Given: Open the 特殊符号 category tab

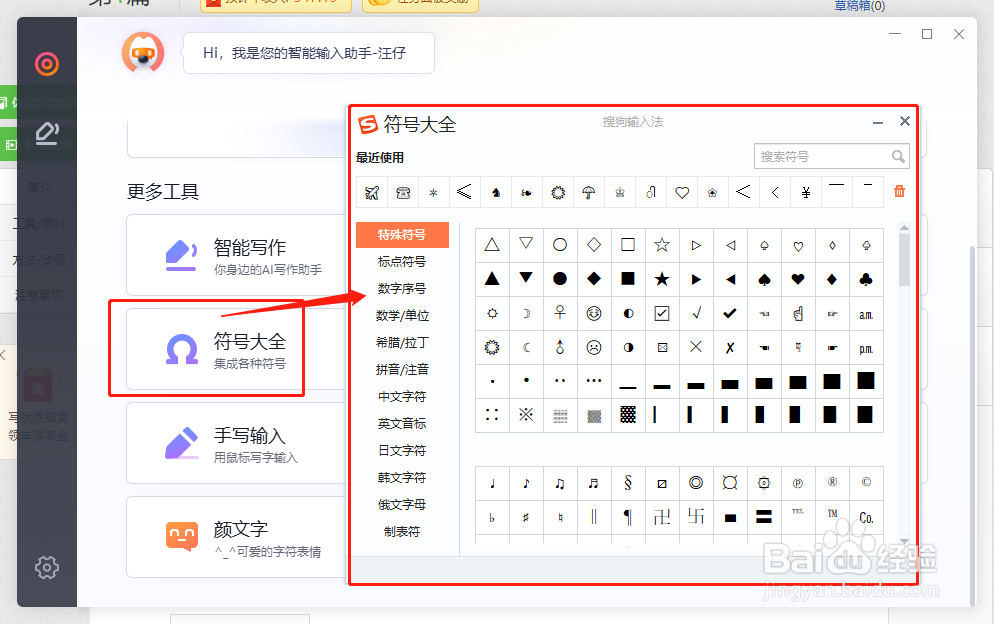Looking at the screenshot, I should pos(402,235).
